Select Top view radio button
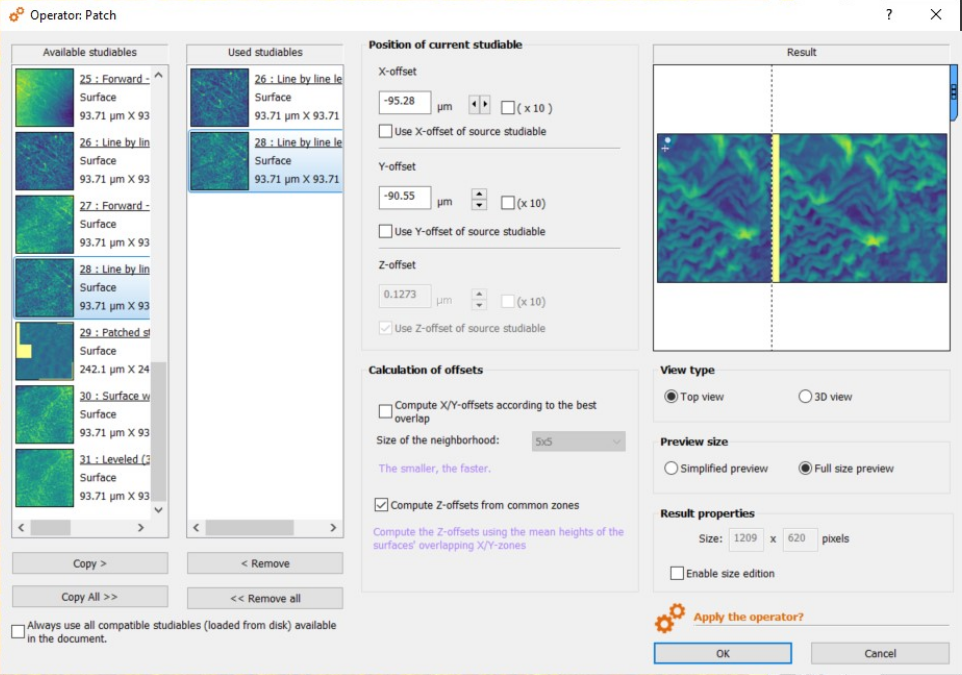Viewport: 962px width, 675px height. 671,396
